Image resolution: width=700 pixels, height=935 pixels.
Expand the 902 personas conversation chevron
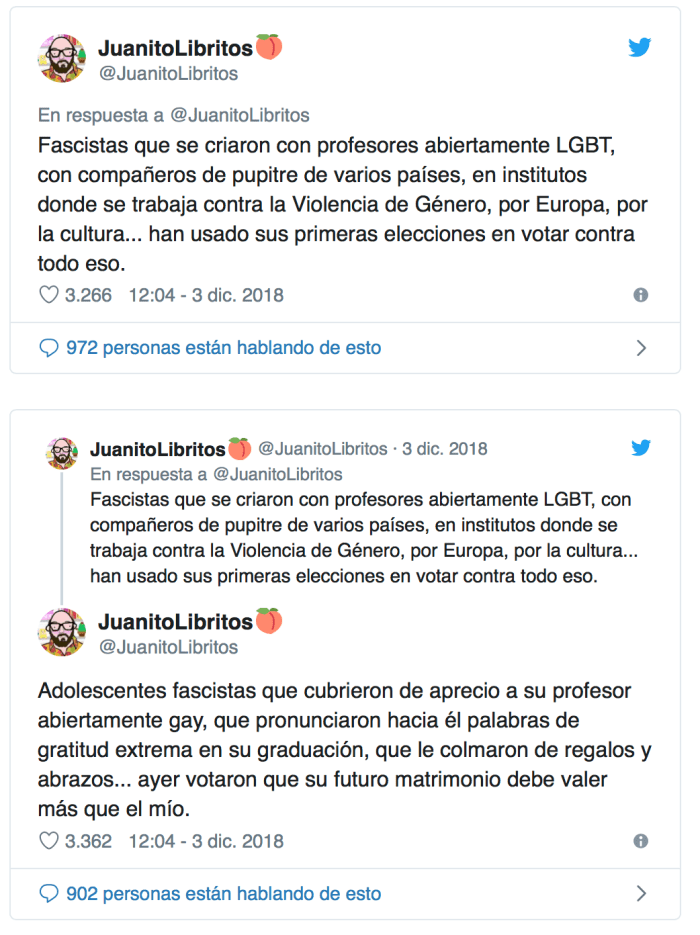click(641, 894)
